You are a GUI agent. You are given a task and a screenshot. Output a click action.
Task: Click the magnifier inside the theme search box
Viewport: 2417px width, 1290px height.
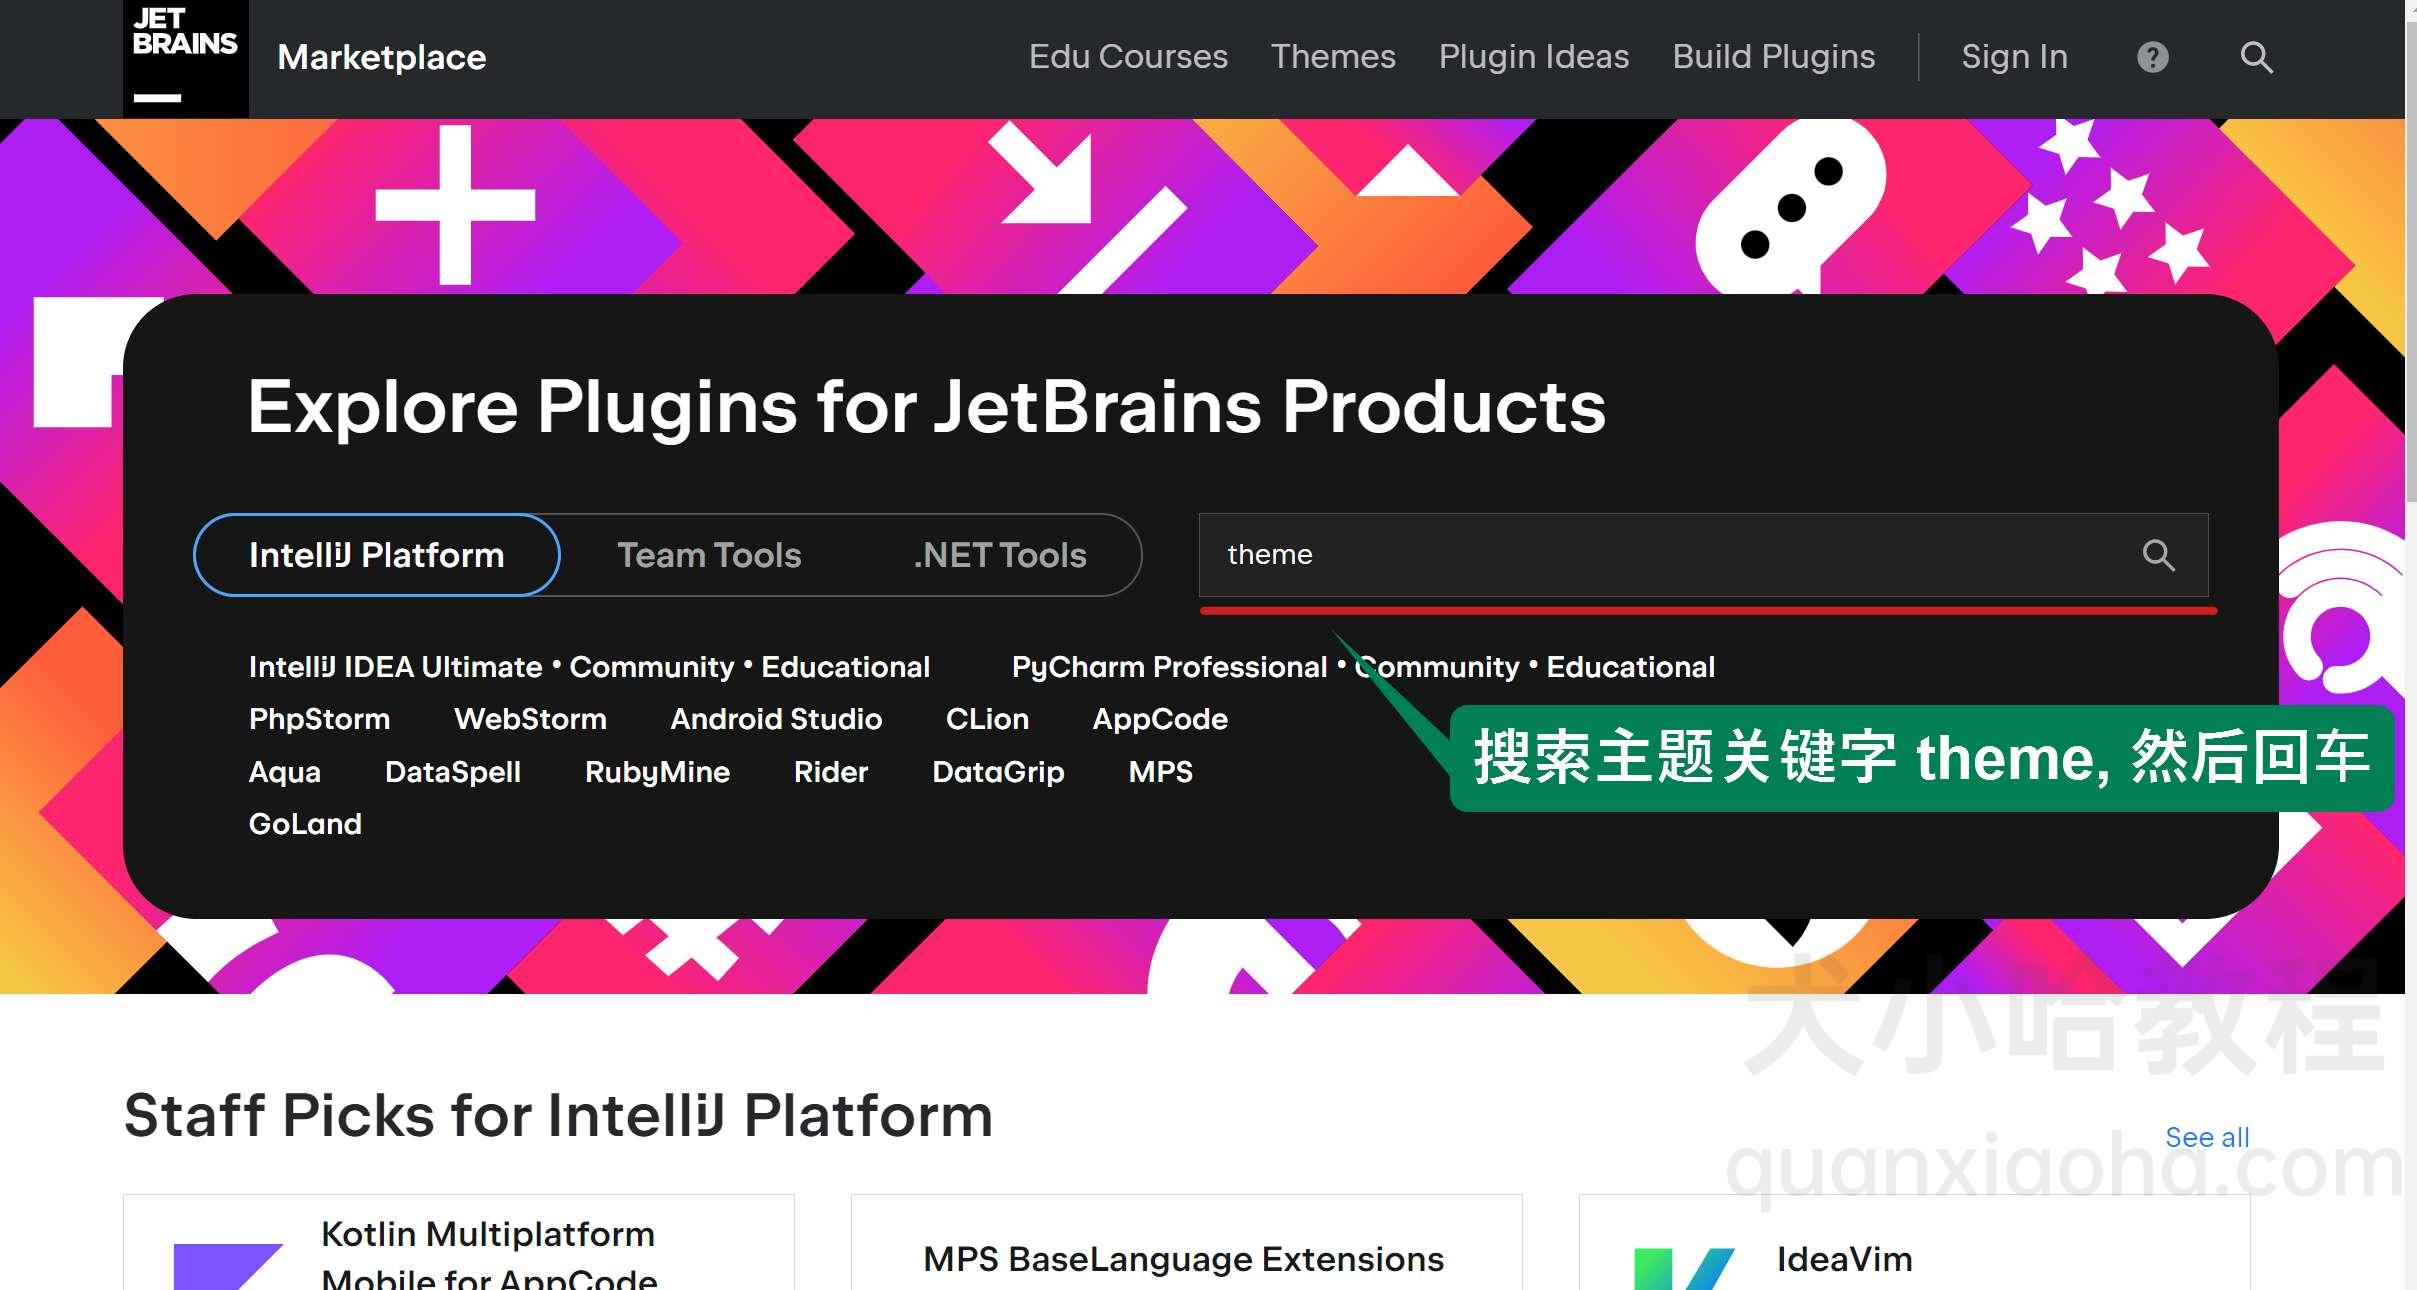click(x=2158, y=555)
